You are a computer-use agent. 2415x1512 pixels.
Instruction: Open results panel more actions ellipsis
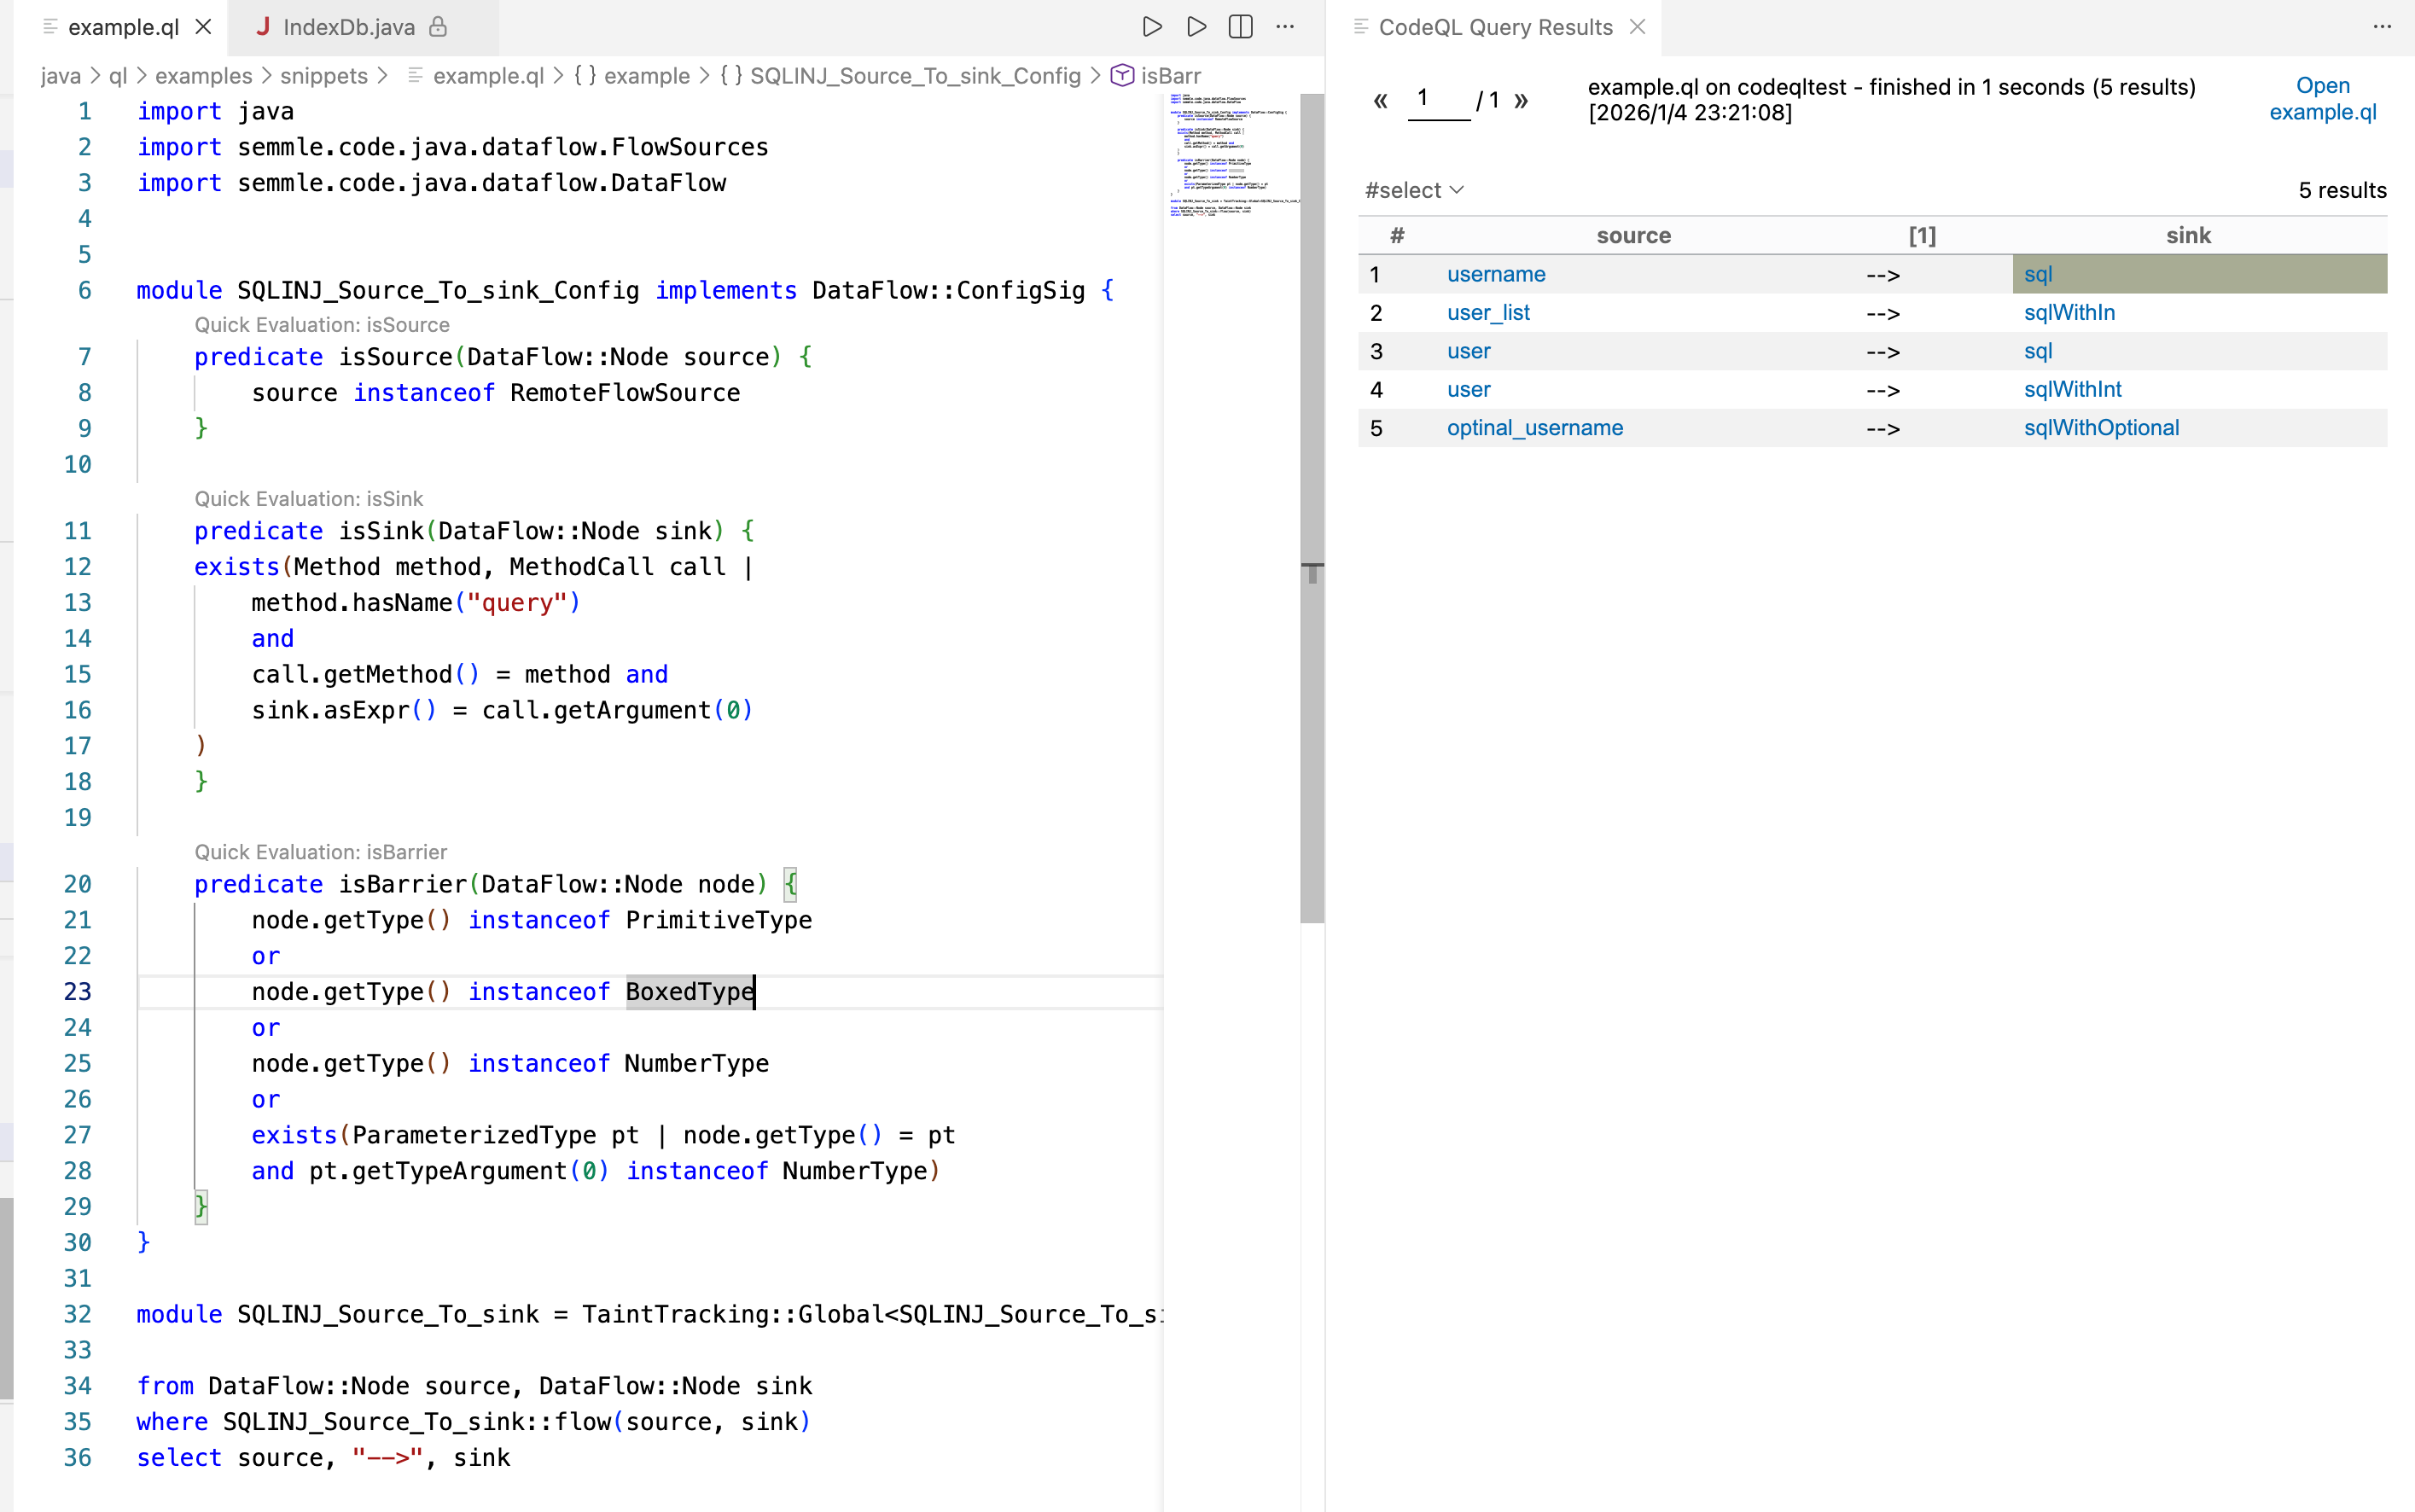(x=2382, y=27)
